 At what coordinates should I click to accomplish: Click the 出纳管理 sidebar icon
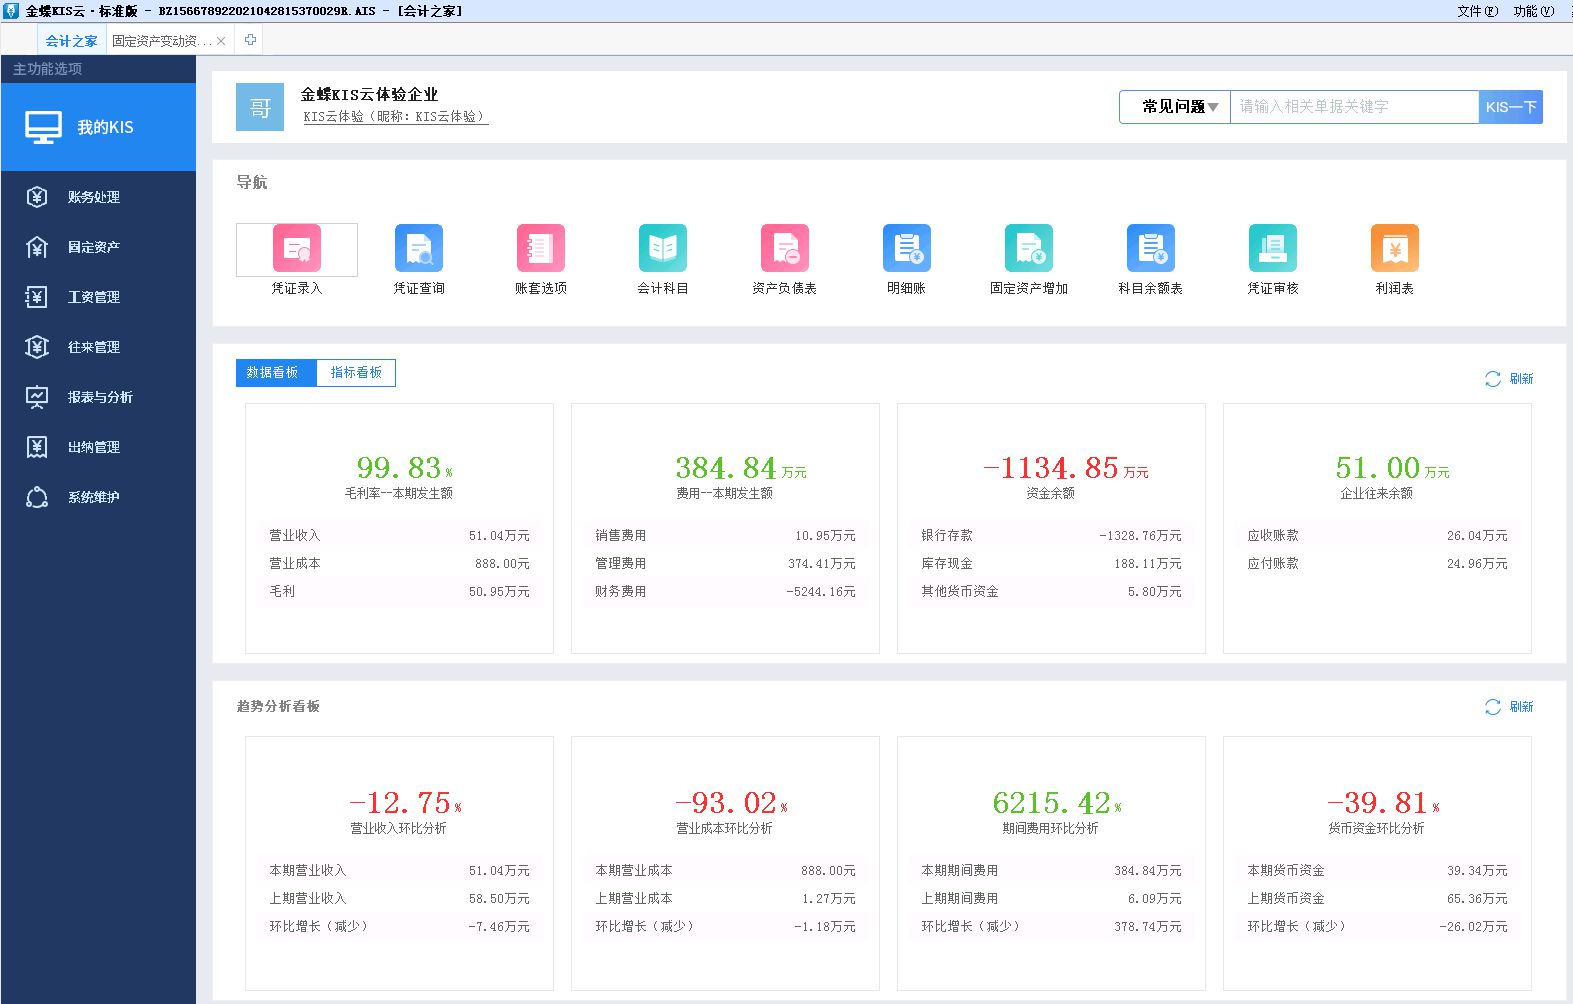click(x=37, y=447)
